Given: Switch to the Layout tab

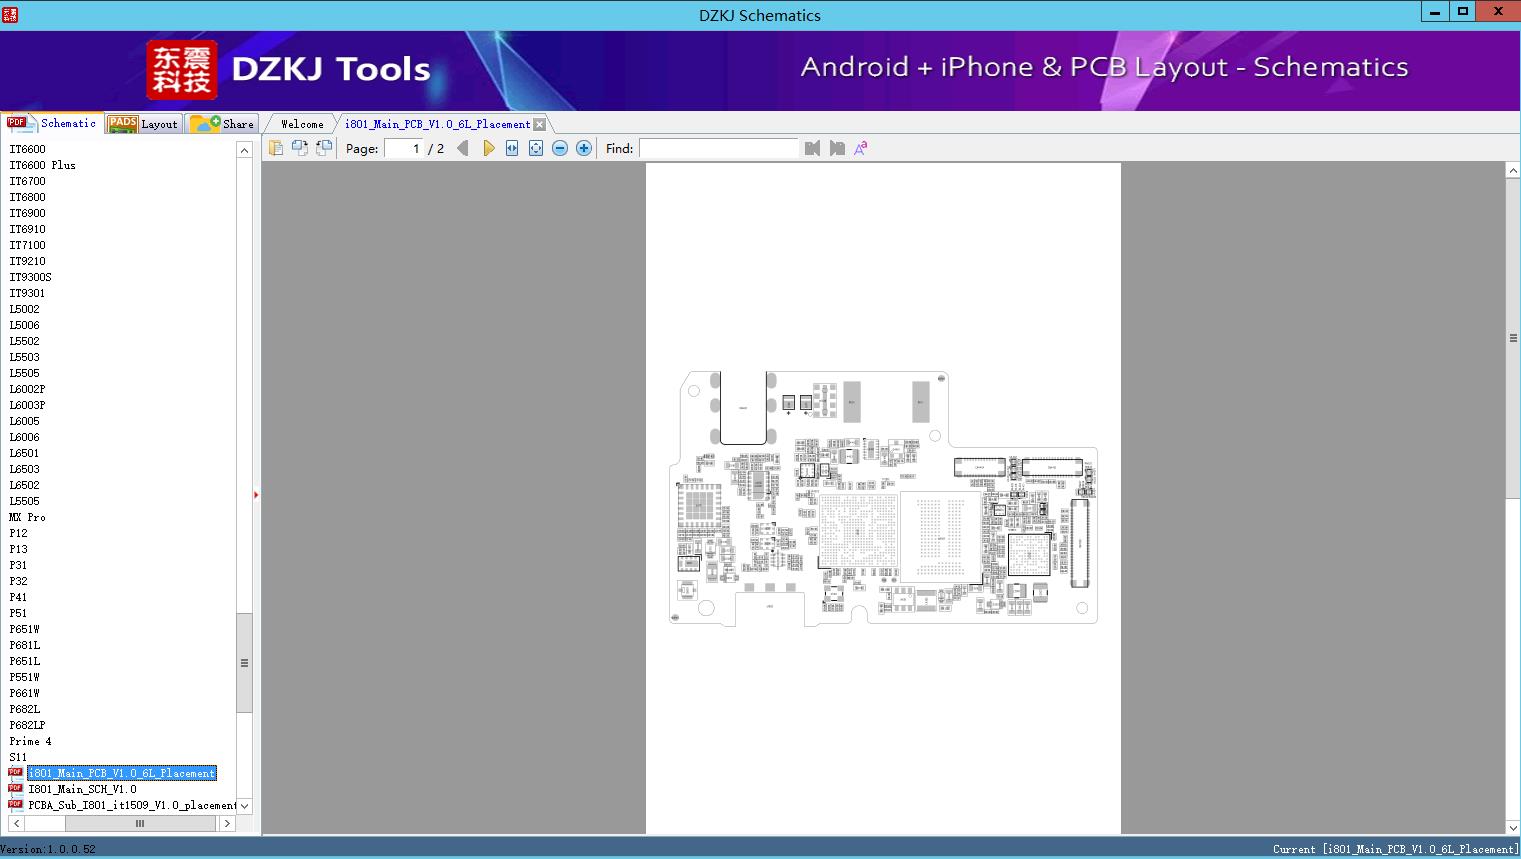Looking at the screenshot, I should coord(145,124).
